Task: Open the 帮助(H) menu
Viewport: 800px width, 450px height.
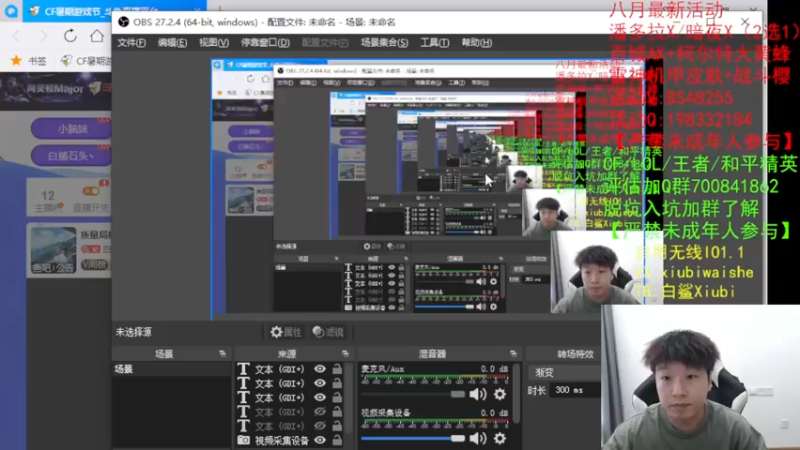Action: [477, 43]
